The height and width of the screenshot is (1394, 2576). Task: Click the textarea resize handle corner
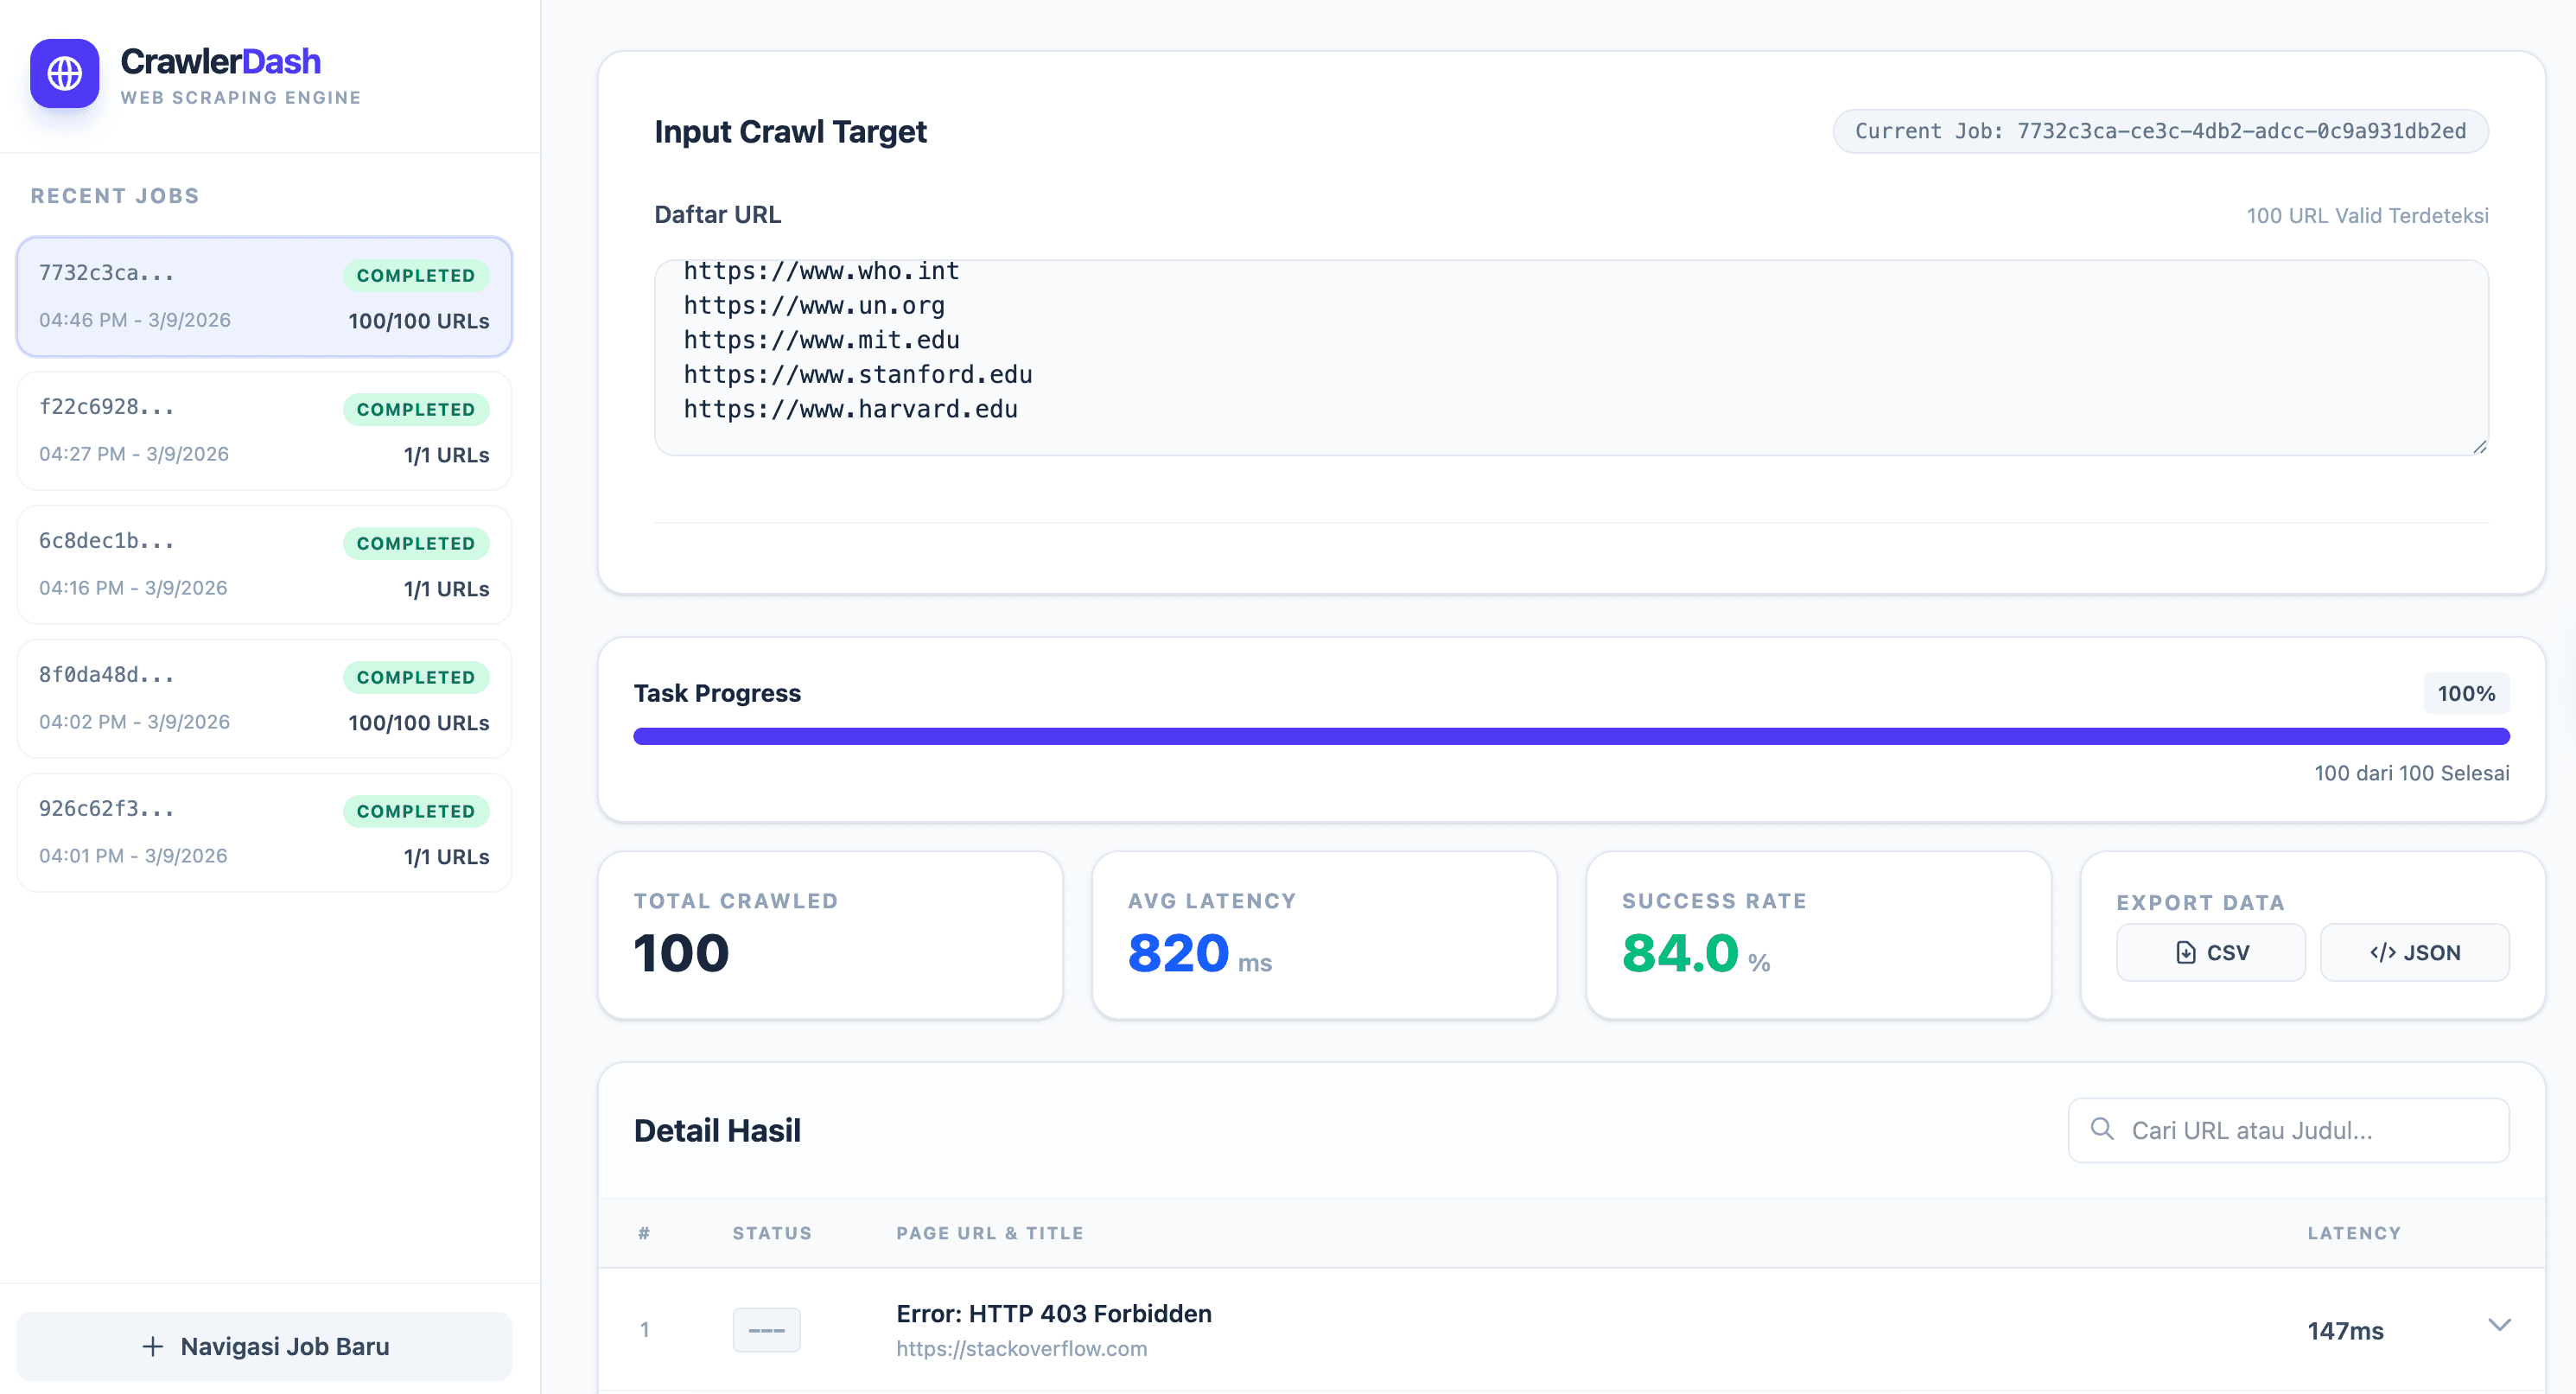[x=2479, y=447]
